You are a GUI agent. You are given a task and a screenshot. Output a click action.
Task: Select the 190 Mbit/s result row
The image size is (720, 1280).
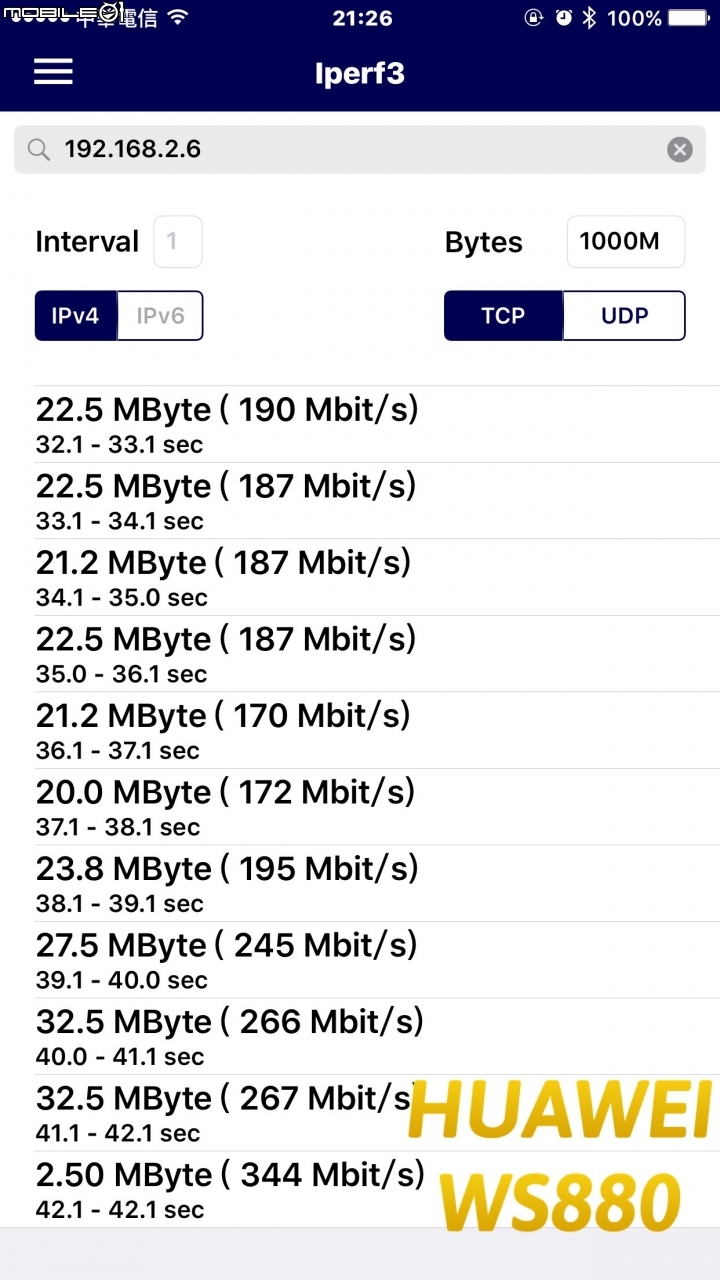377,424
